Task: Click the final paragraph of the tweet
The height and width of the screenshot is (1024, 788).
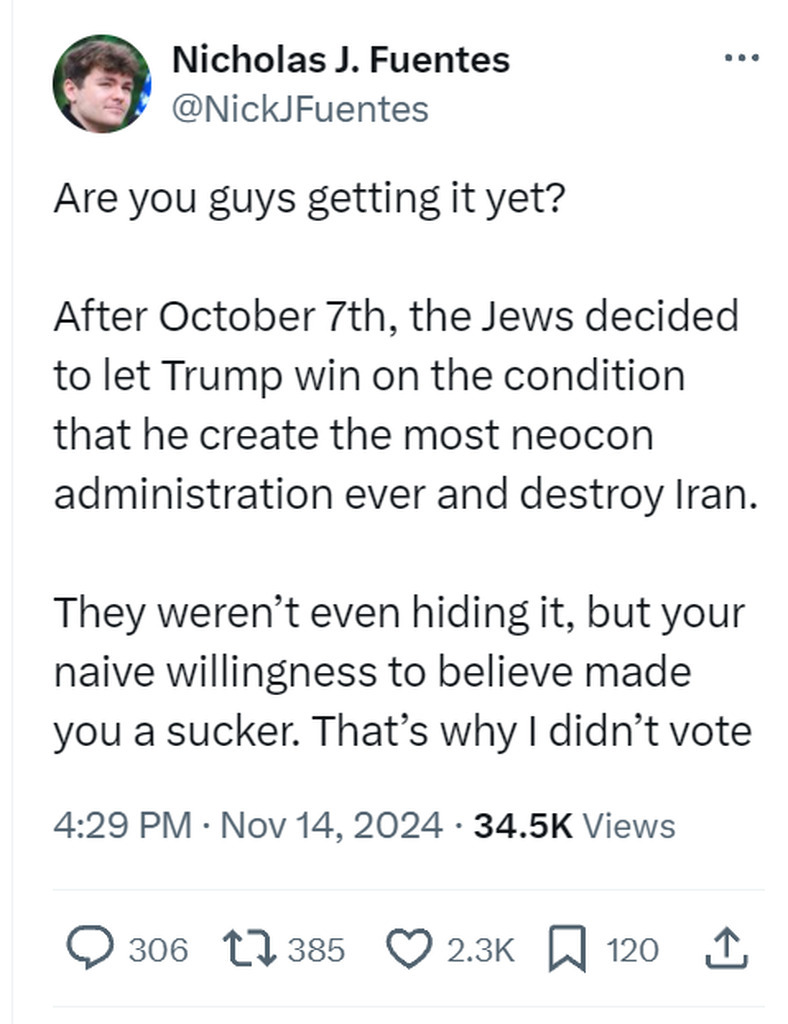Action: 400,672
